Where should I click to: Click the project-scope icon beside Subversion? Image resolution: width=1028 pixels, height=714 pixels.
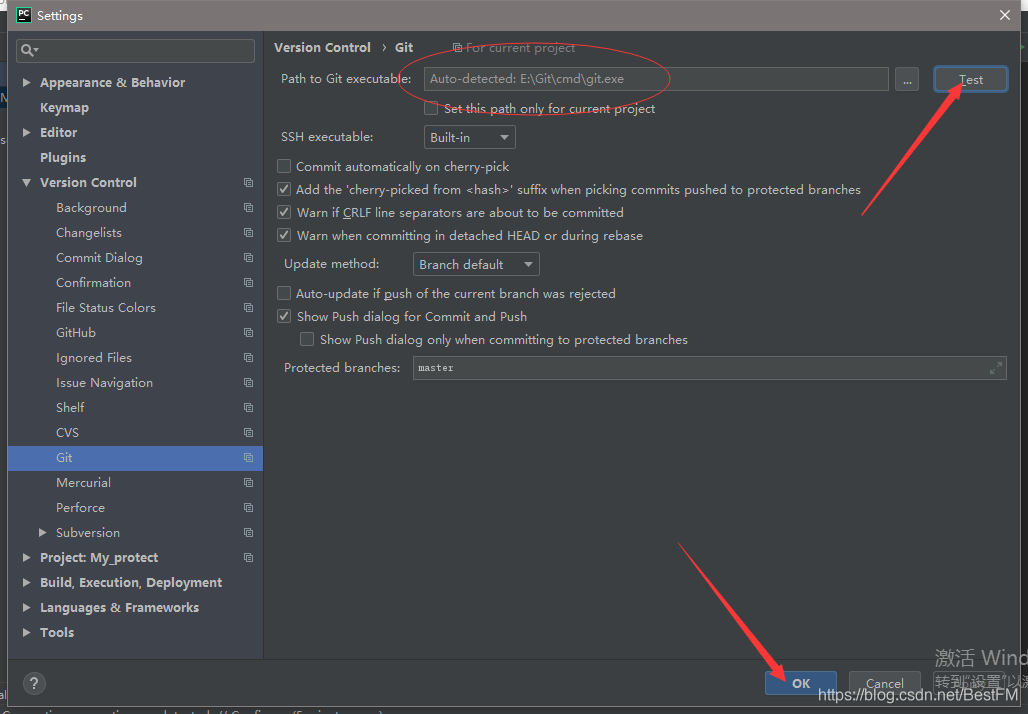(x=248, y=532)
